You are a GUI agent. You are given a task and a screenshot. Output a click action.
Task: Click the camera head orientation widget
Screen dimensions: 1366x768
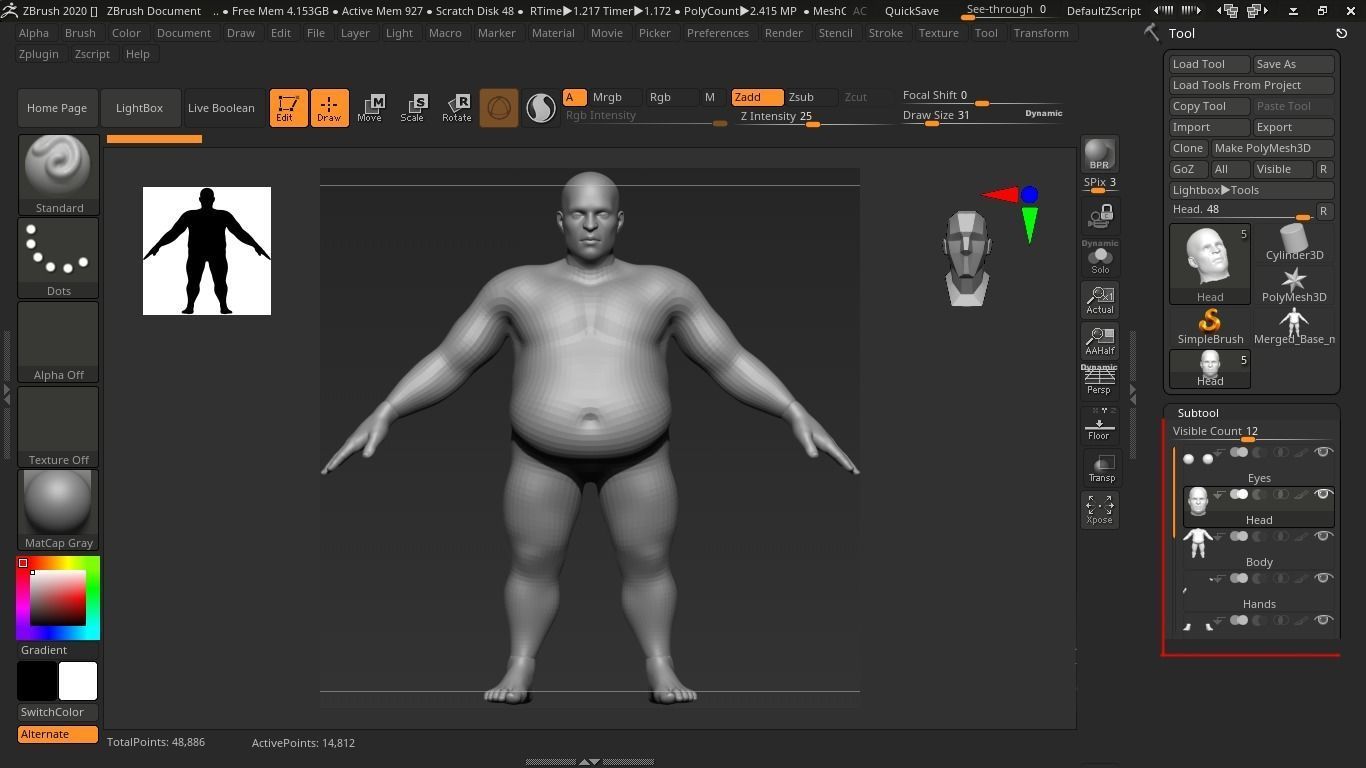[967, 258]
